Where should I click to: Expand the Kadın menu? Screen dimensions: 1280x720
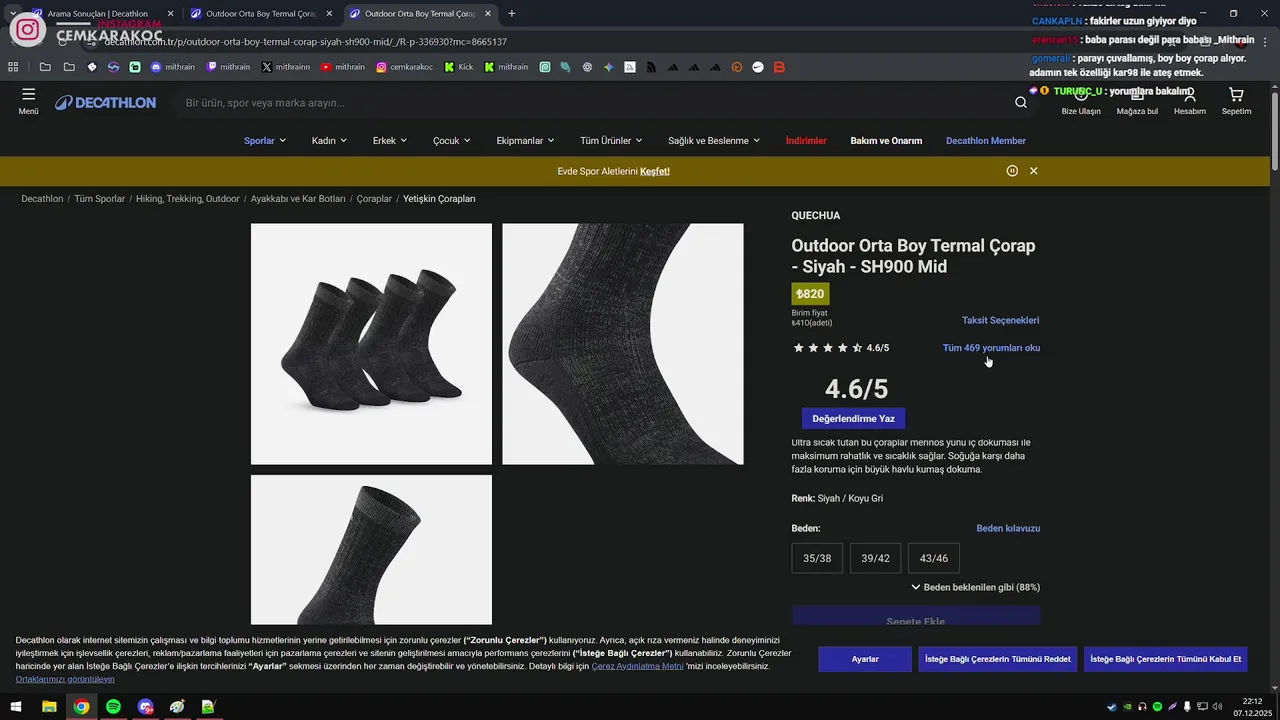click(x=329, y=141)
